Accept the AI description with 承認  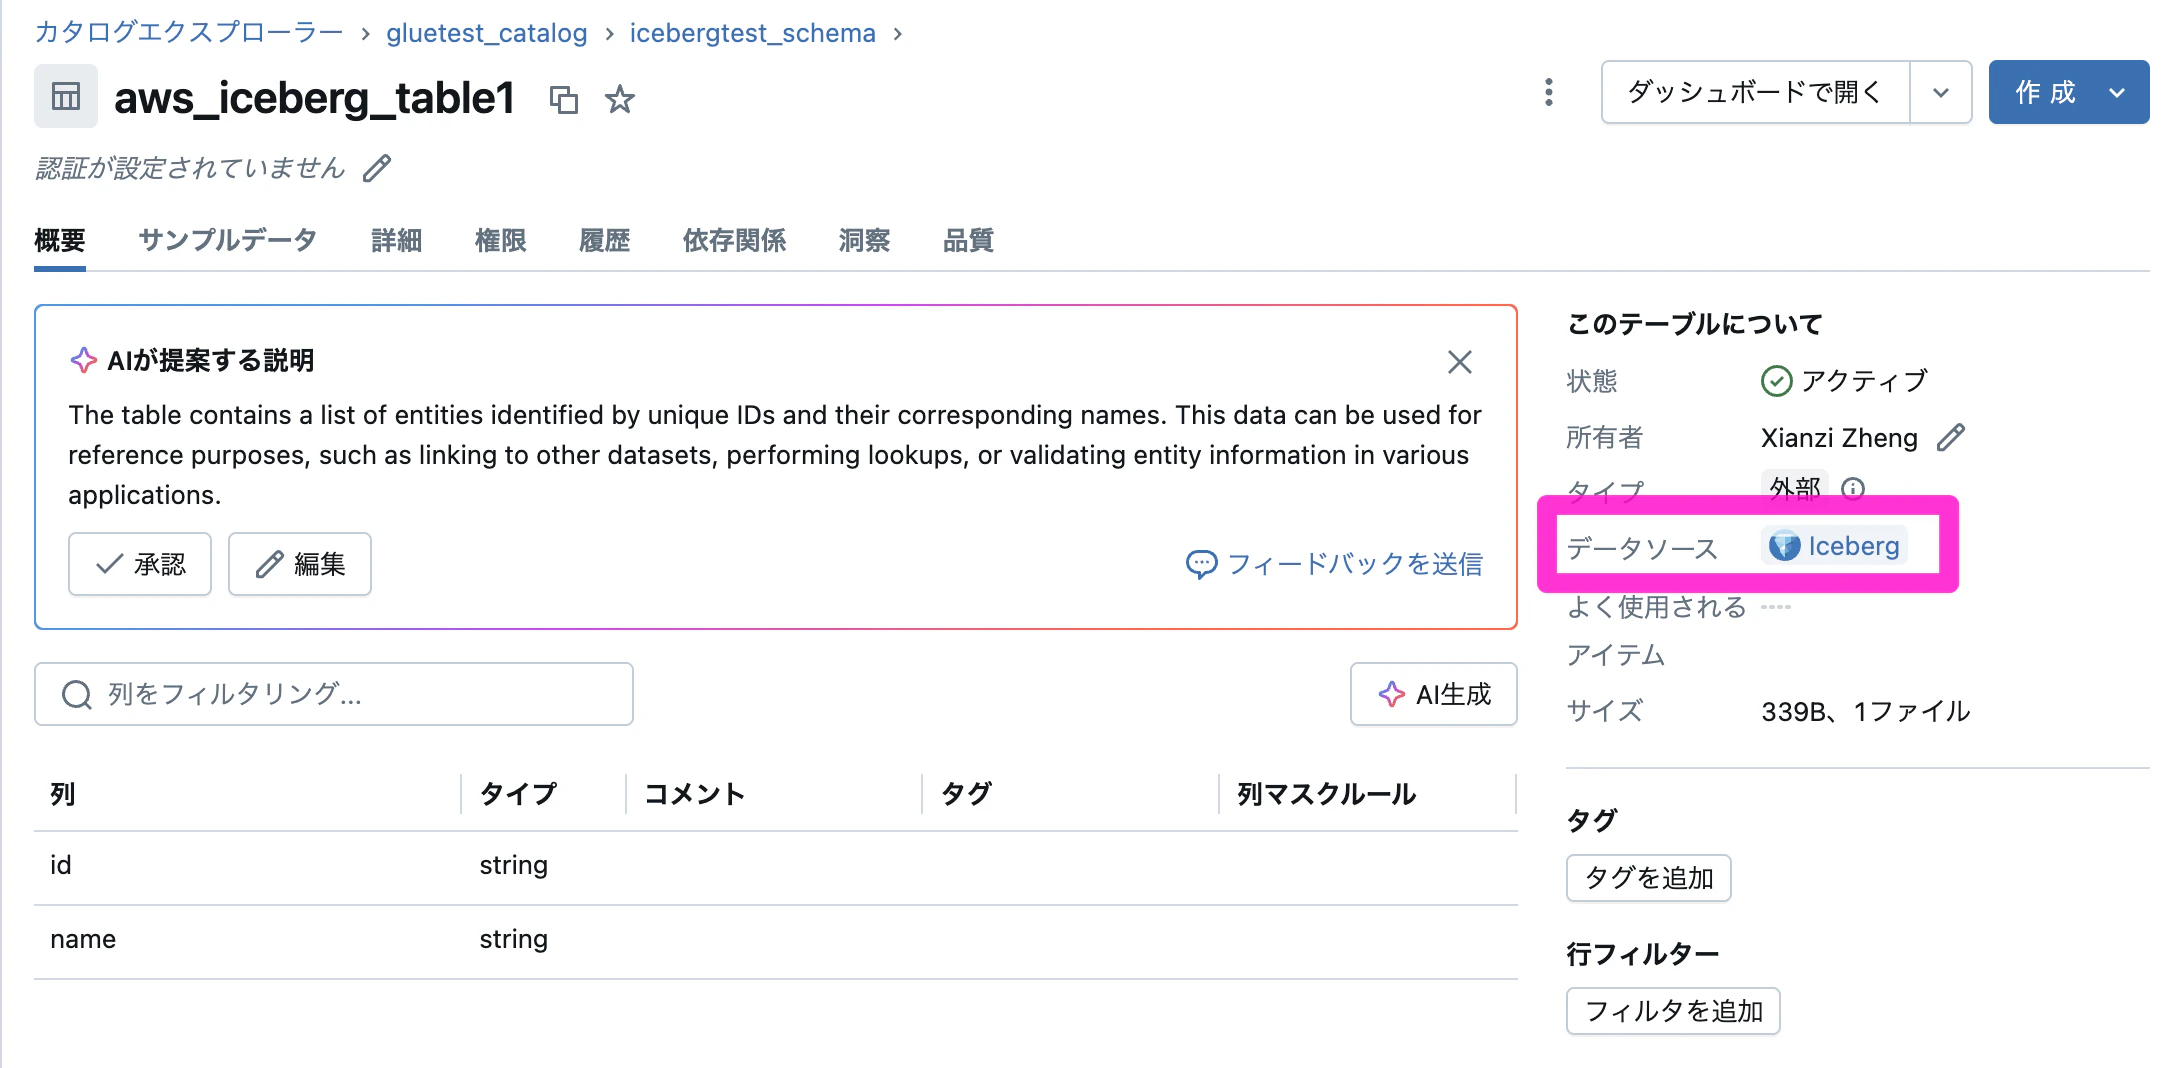coord(140,564)
